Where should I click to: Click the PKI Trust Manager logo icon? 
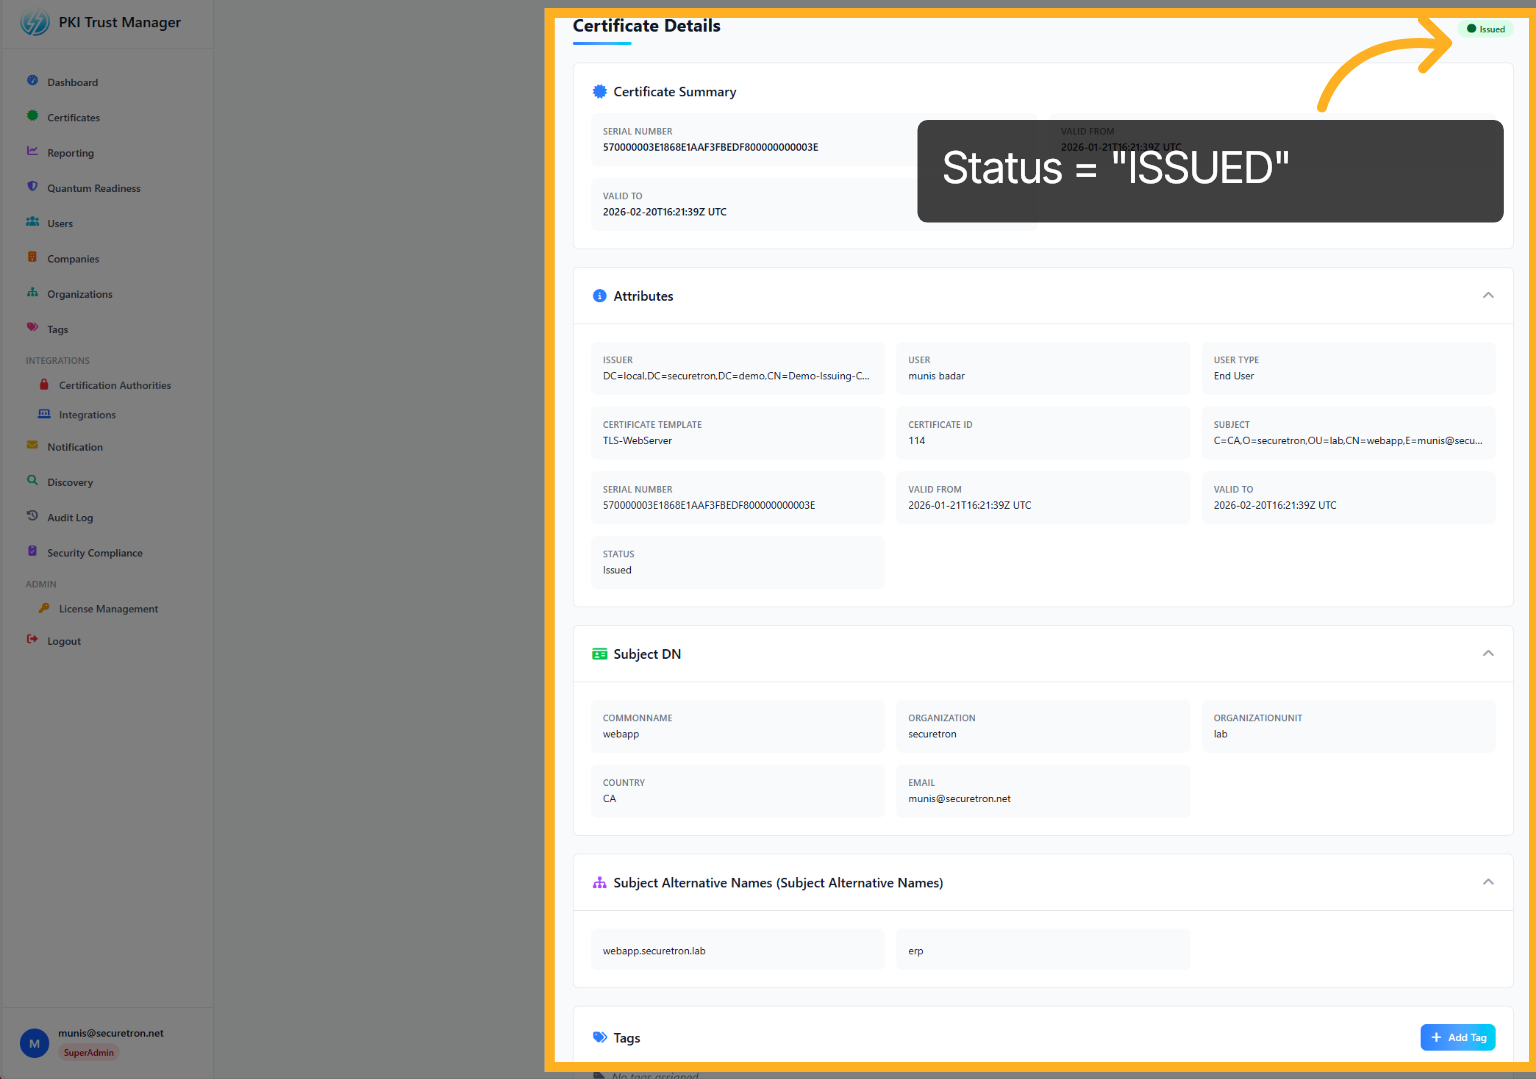[35, 22]
